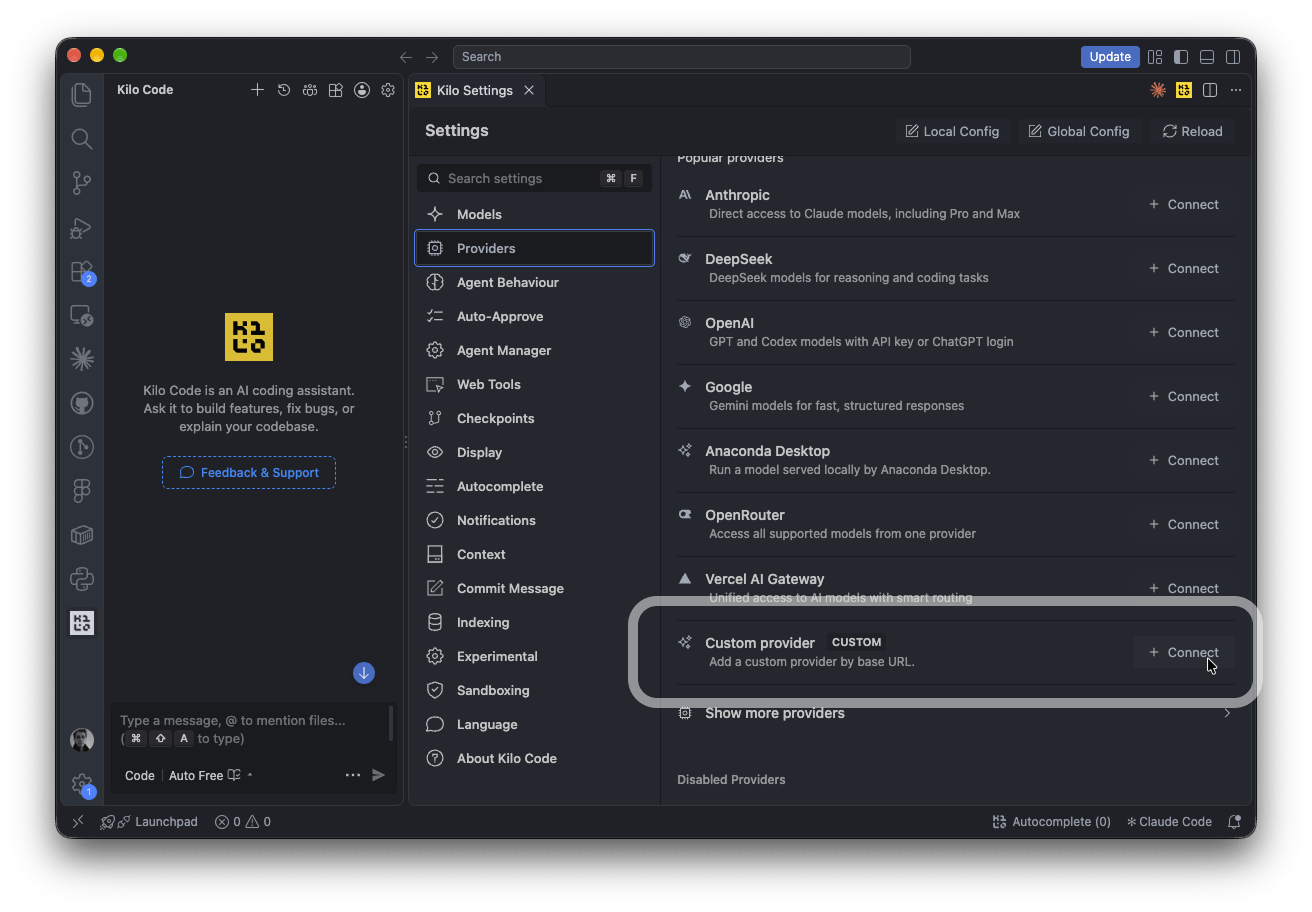Connect the Custom provider
Image resolution: width=1312 pixels, height=912 pixels.
click(1184, 652)
